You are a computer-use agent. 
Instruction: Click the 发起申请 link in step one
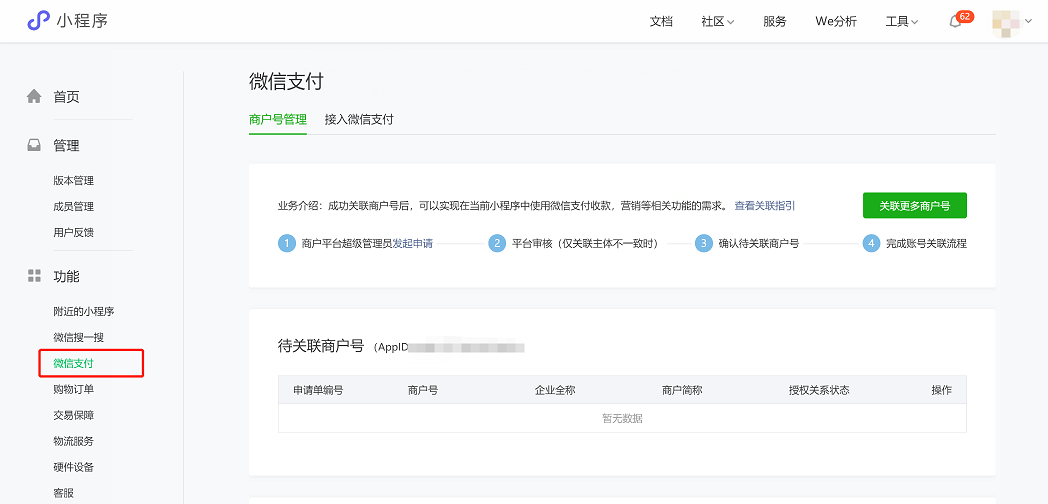(412, 243)
